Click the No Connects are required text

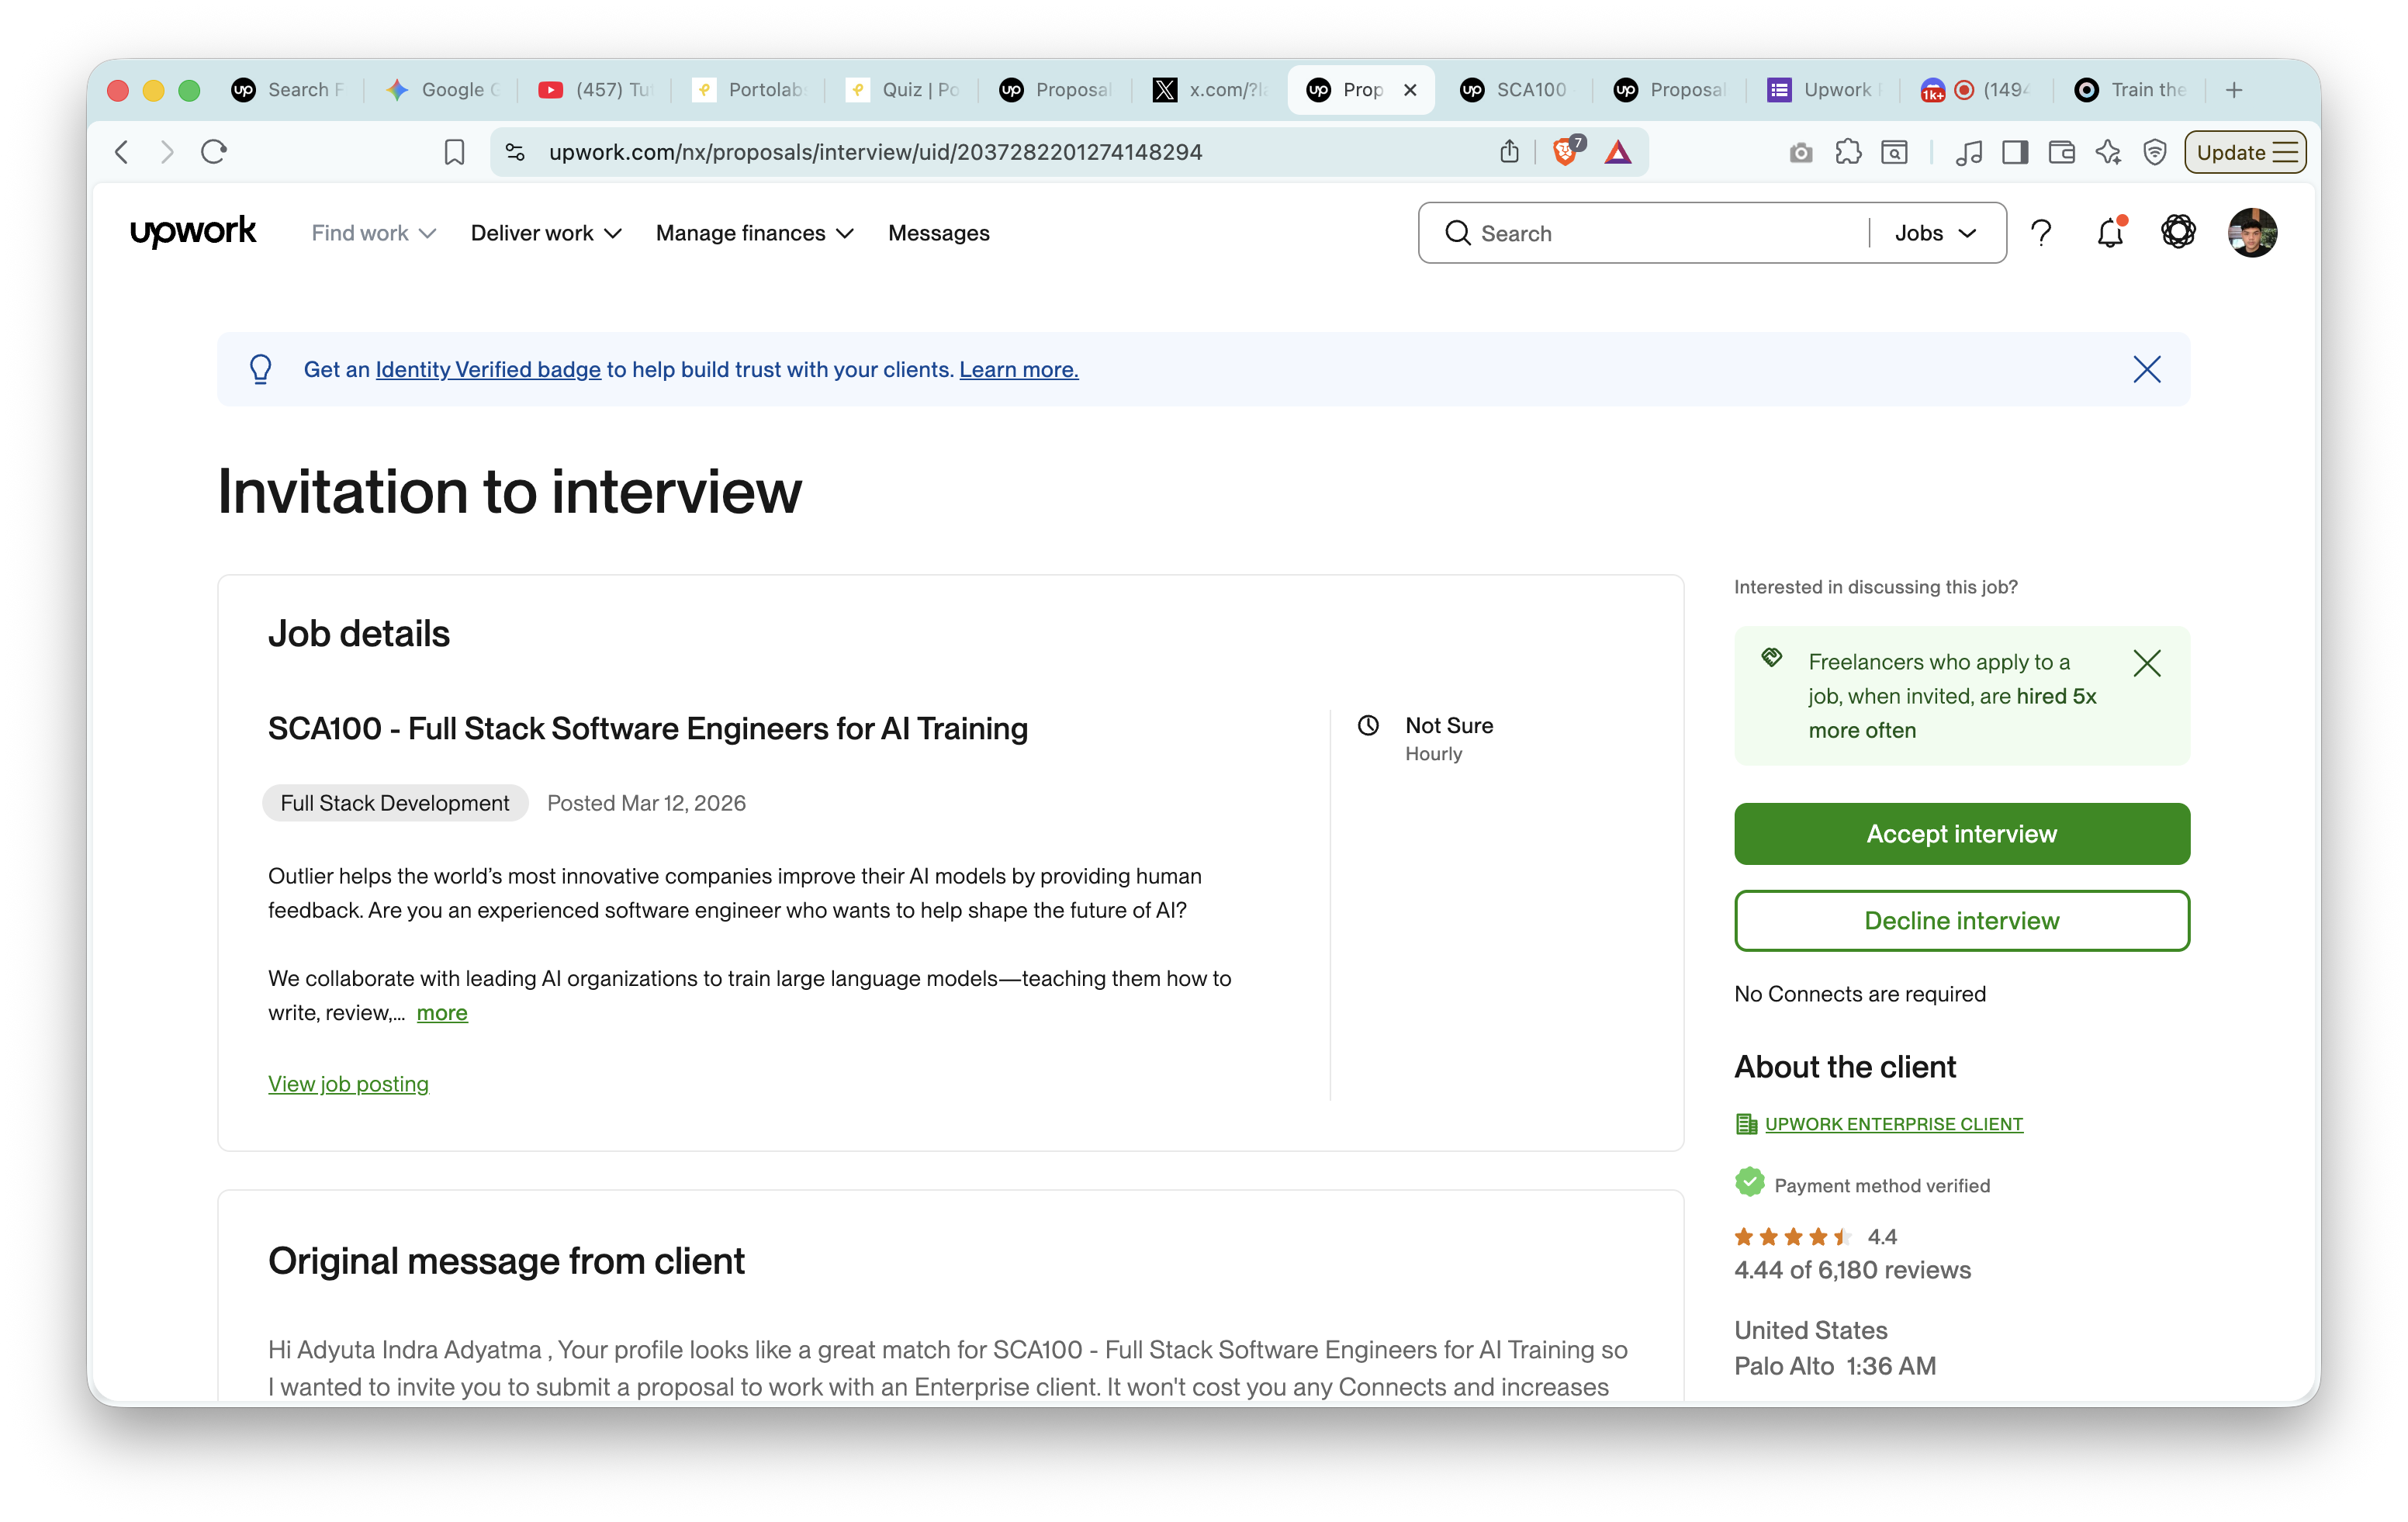click(1860, 993)
